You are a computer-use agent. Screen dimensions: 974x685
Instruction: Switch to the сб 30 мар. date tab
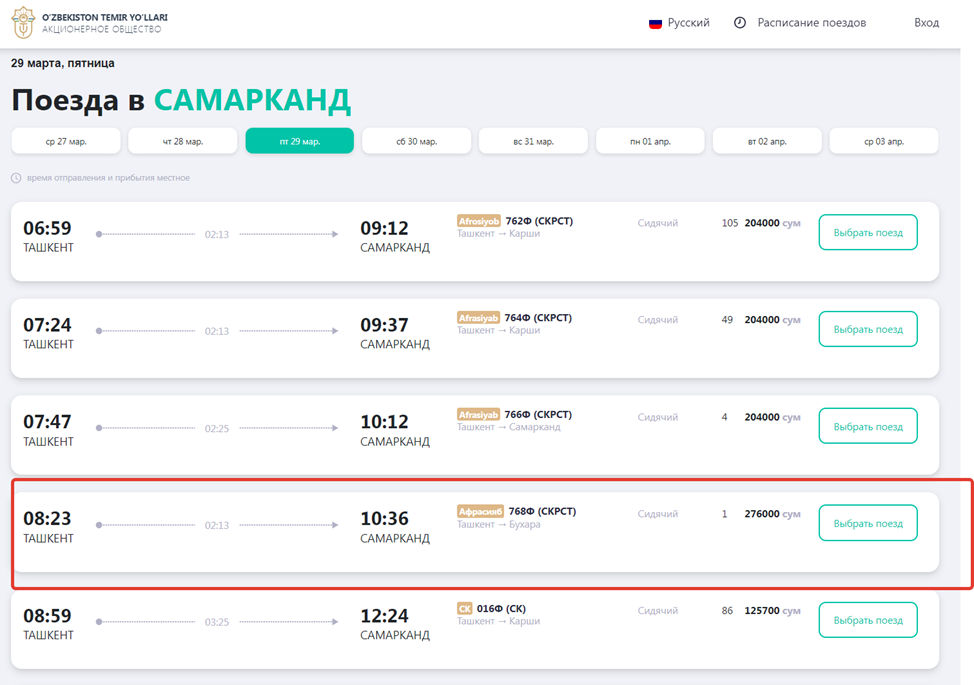416,140
